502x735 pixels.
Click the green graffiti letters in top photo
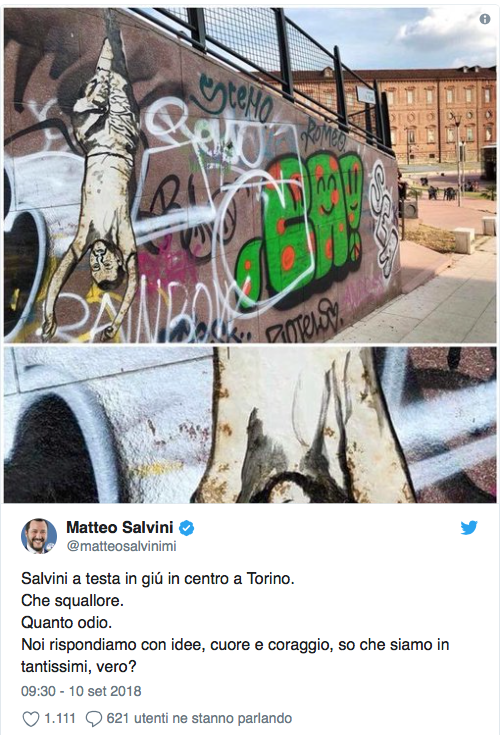pyautogui.click(x=300, y=225)
